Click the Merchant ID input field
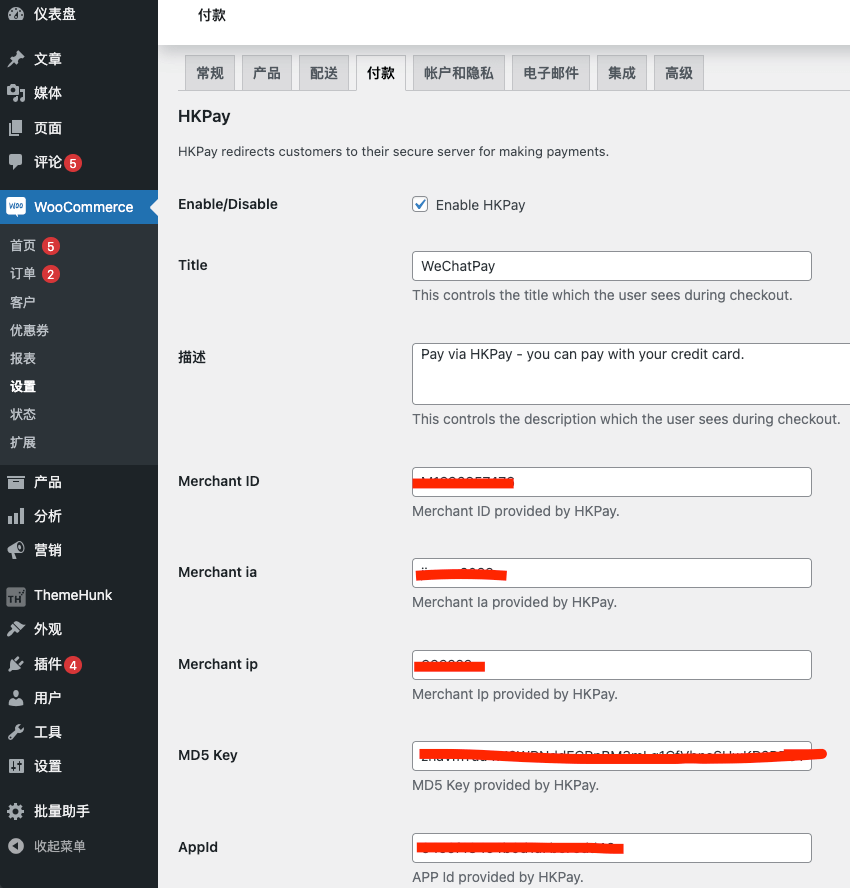Screen dimensions: 850x888 coord(612,482)
